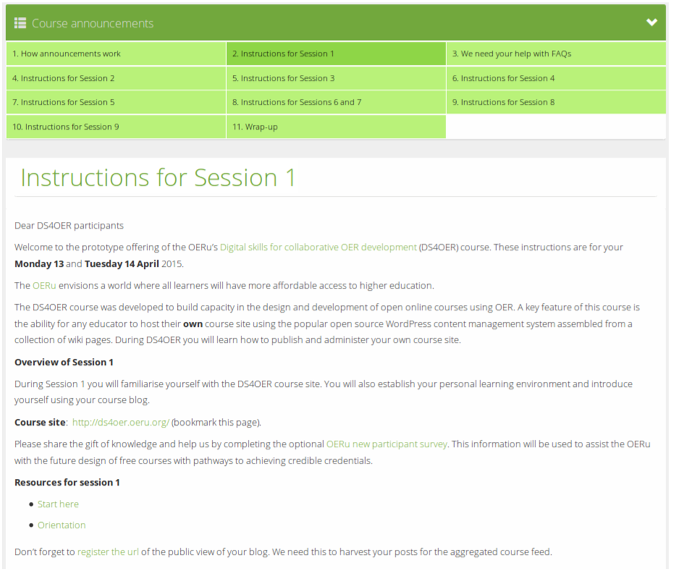Open the ds4oer.oeru.org course site link
The width and height of the screenshot is (673, 577).
tap(121, 423)
